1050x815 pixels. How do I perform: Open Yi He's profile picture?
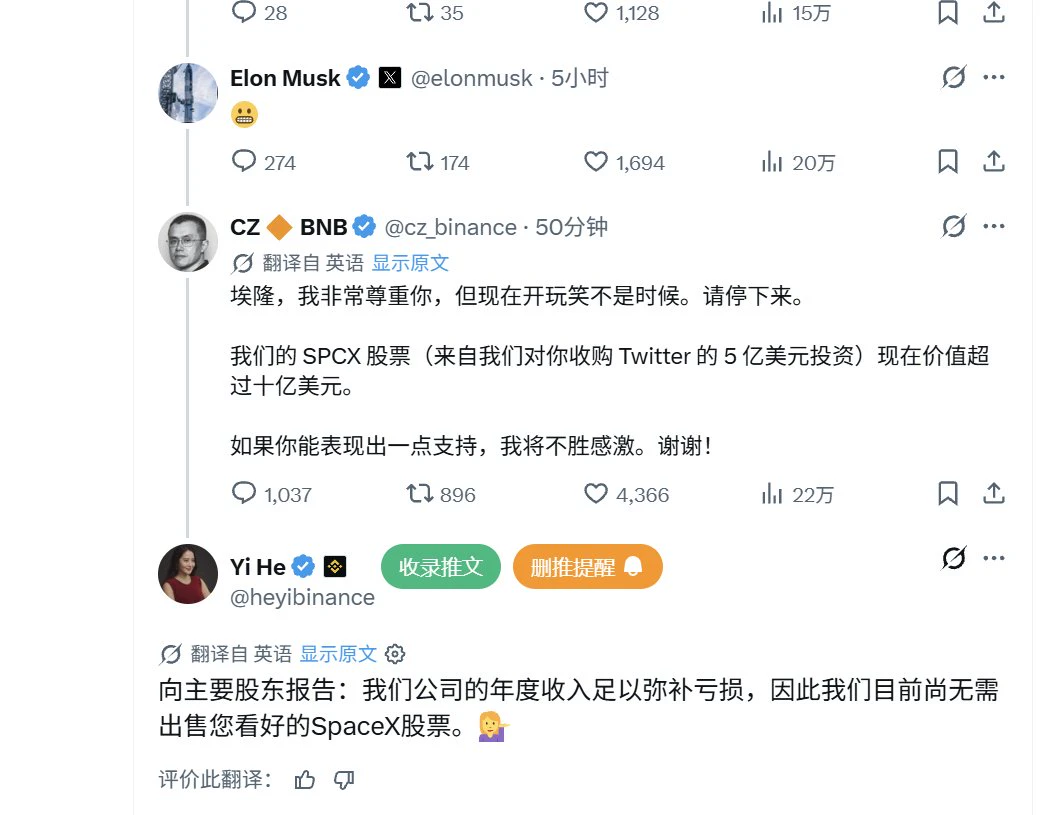[x=188, y=574]
